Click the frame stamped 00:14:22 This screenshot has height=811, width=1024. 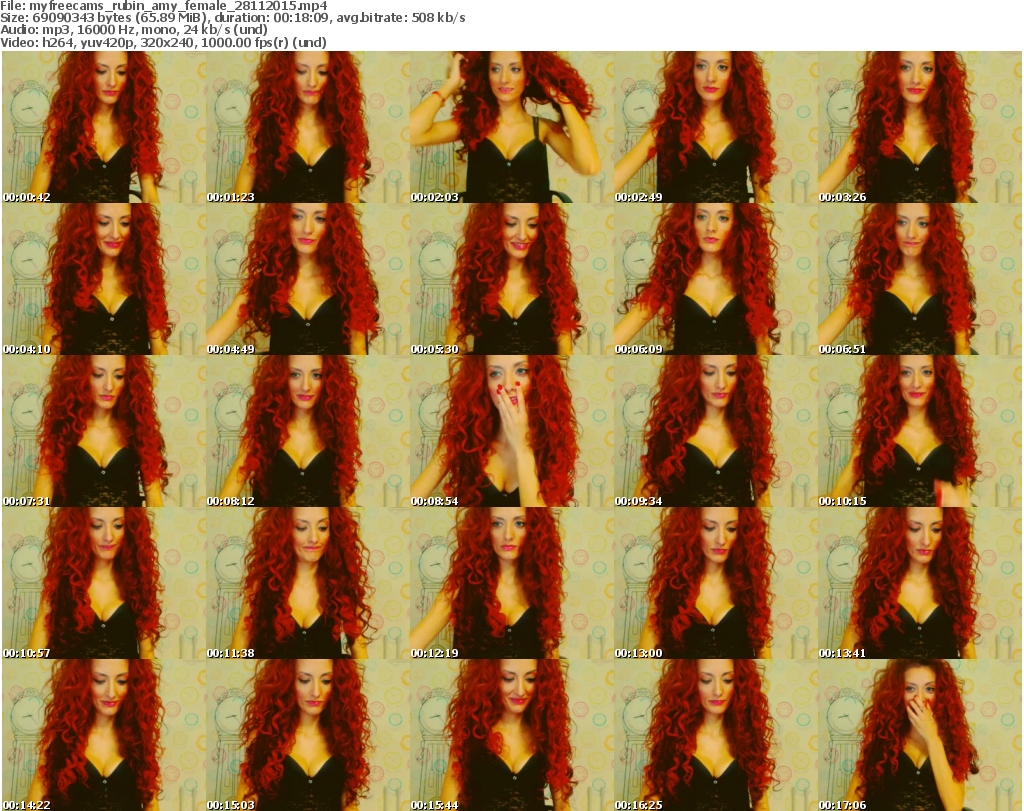coord(104,735)
